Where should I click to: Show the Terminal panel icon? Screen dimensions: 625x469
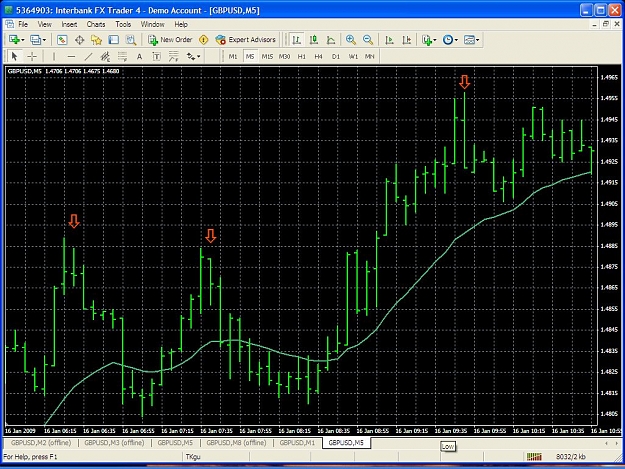(114, 39)
